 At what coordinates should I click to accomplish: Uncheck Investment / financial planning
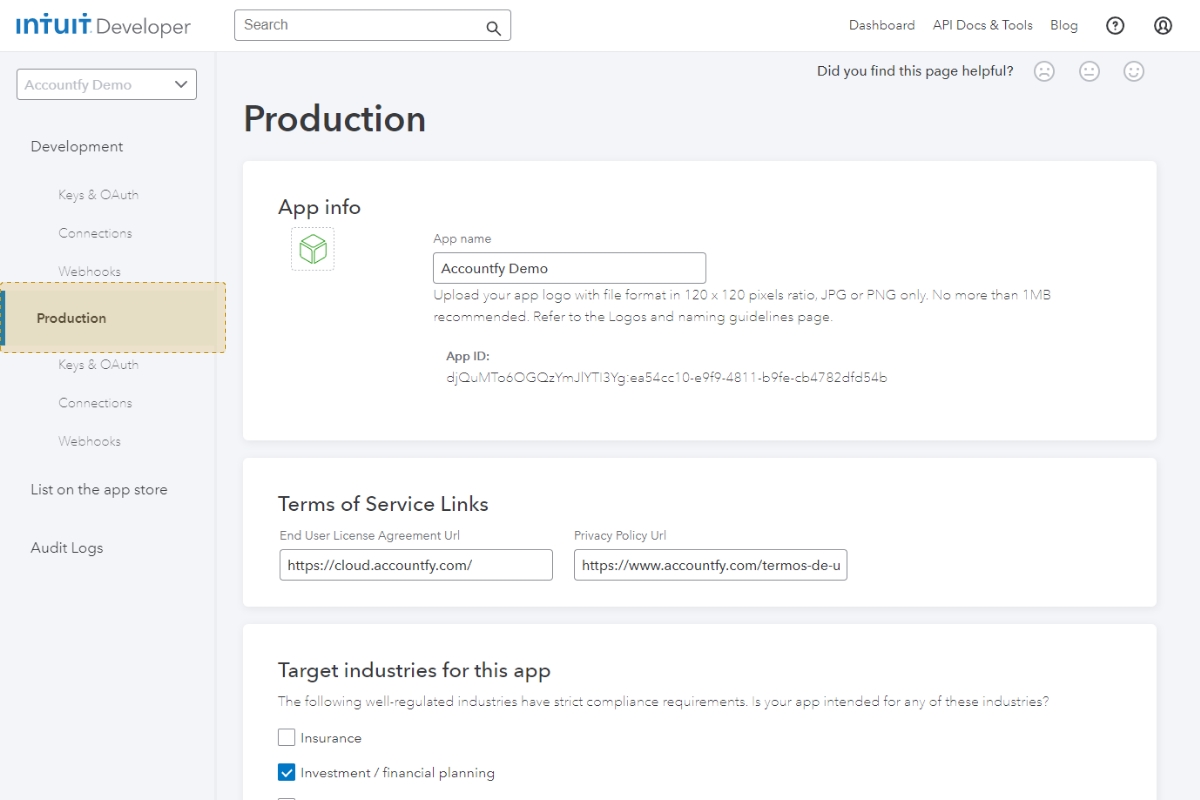point(285,772)
